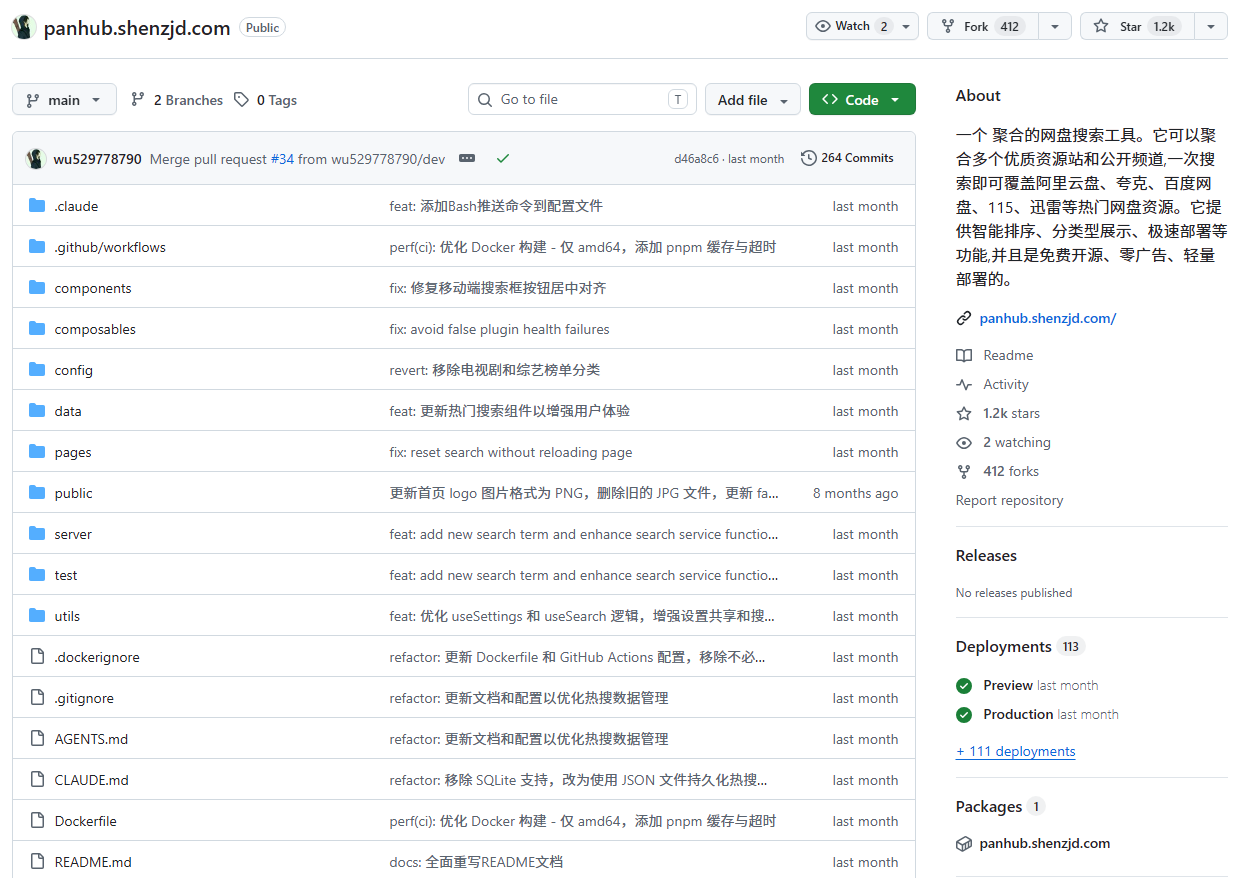The height and width of the screenshot is (878, 1239).
Task: Click the wu529778790 avatar in commit bar
Action: tap(36, 158)
